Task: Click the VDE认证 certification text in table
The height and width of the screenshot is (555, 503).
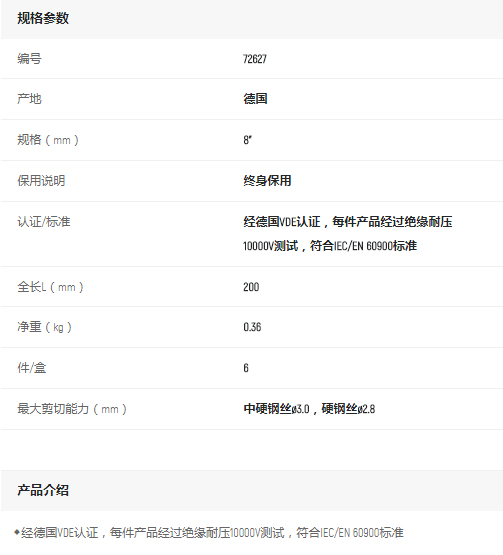Action: click(x=300, y=222)
